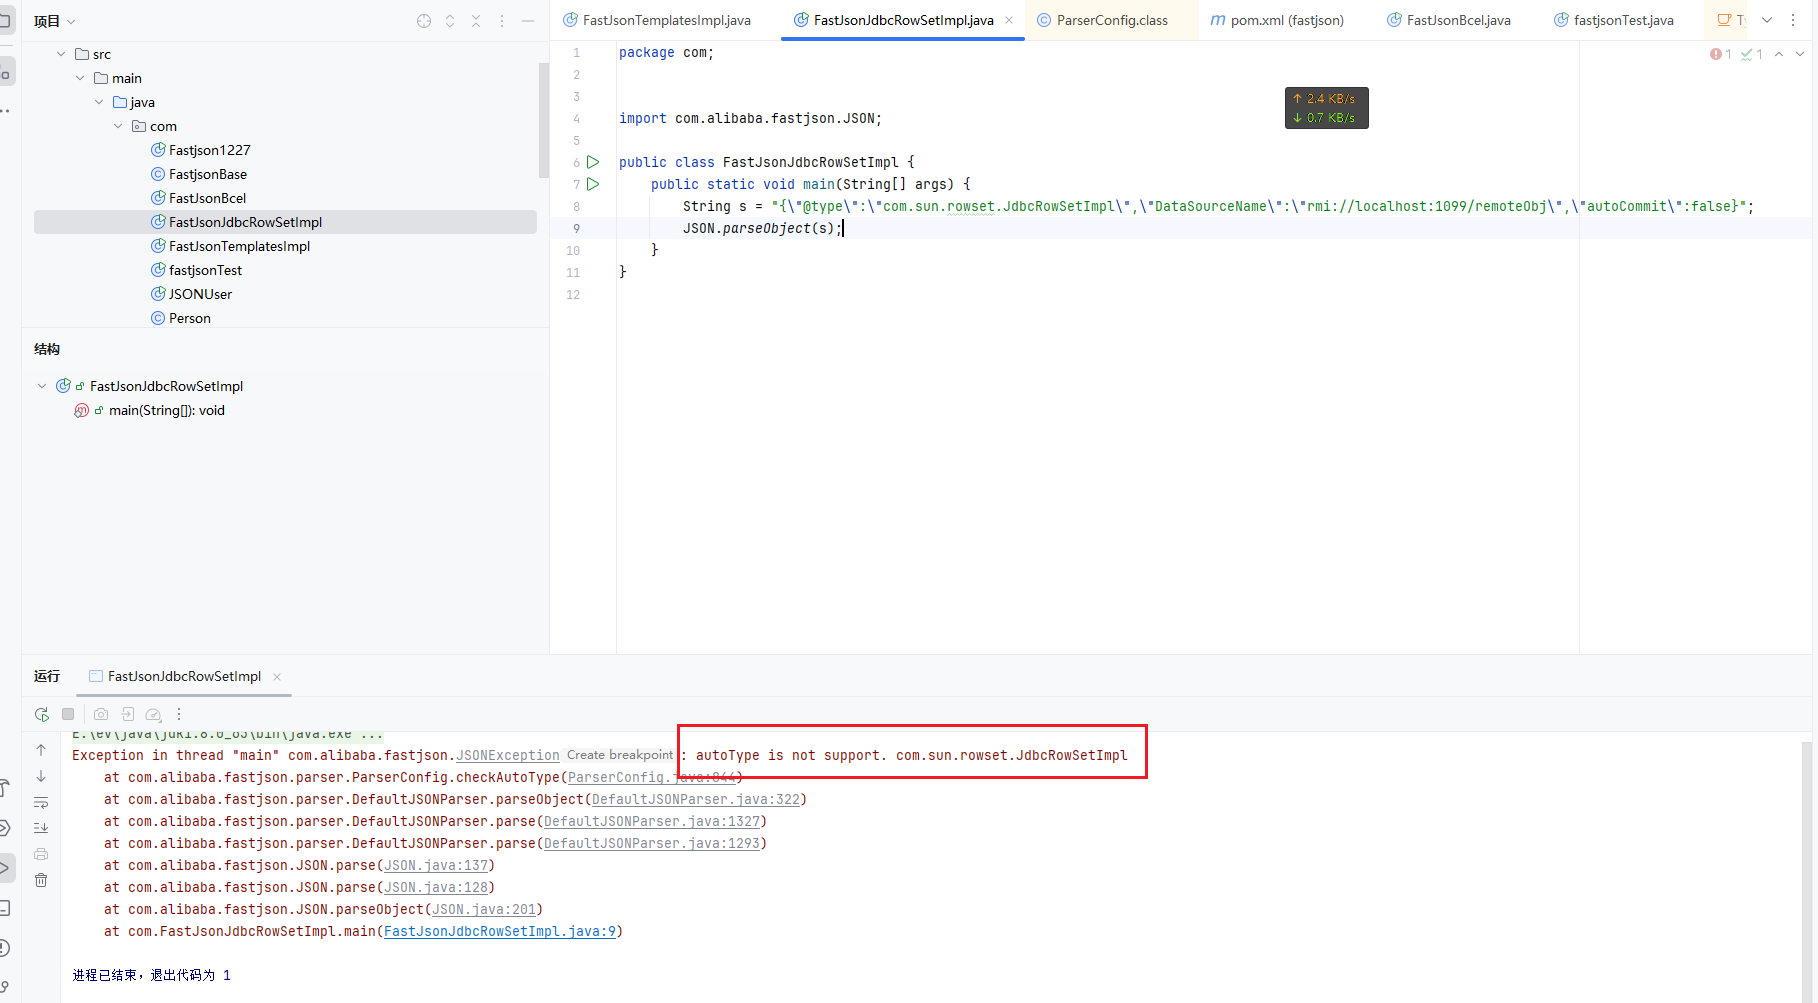The height and width of the screenshot is (1003, 1818).
Task: Open JSONException link in console
Action: (508, 756)
